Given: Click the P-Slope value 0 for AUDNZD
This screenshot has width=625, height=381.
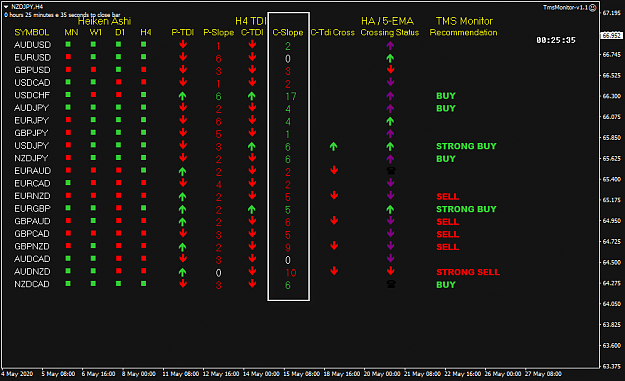Looking at the screenshot, I should tap(218, 273).
